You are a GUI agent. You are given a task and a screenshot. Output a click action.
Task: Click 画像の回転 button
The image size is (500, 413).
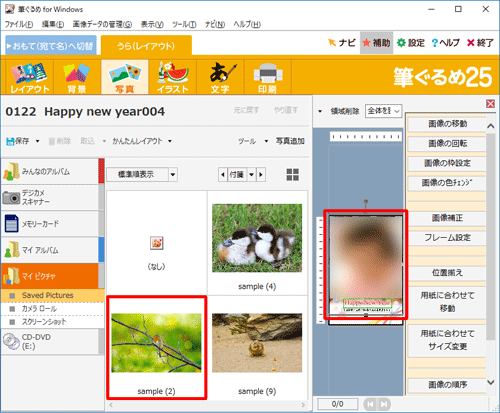[447, 144]
